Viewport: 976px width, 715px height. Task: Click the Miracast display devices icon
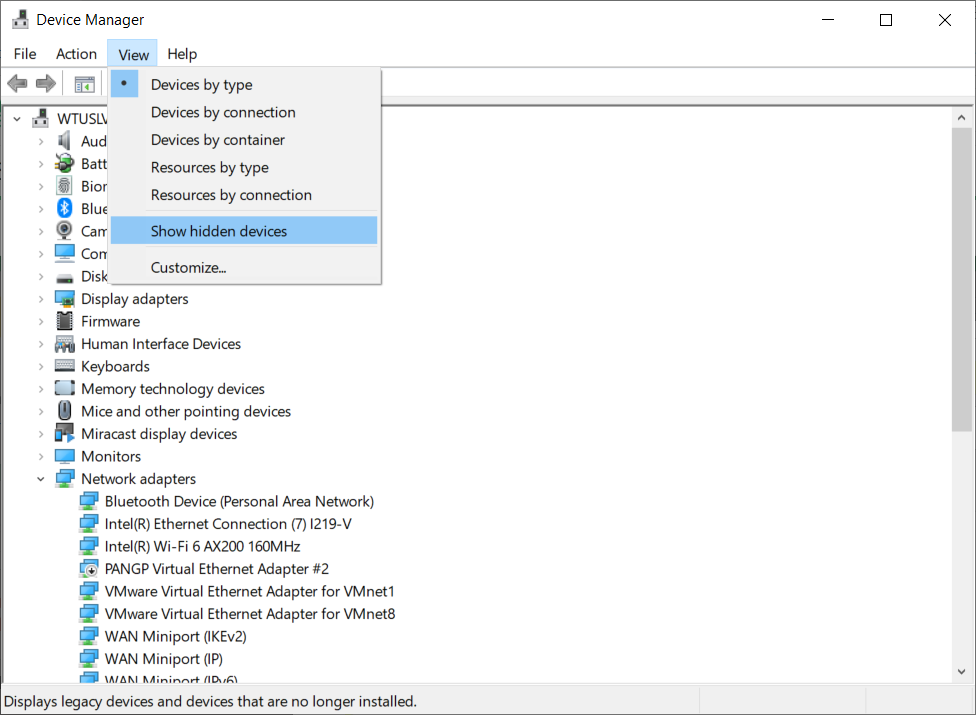pyautogui.click(x=65, y=433)
